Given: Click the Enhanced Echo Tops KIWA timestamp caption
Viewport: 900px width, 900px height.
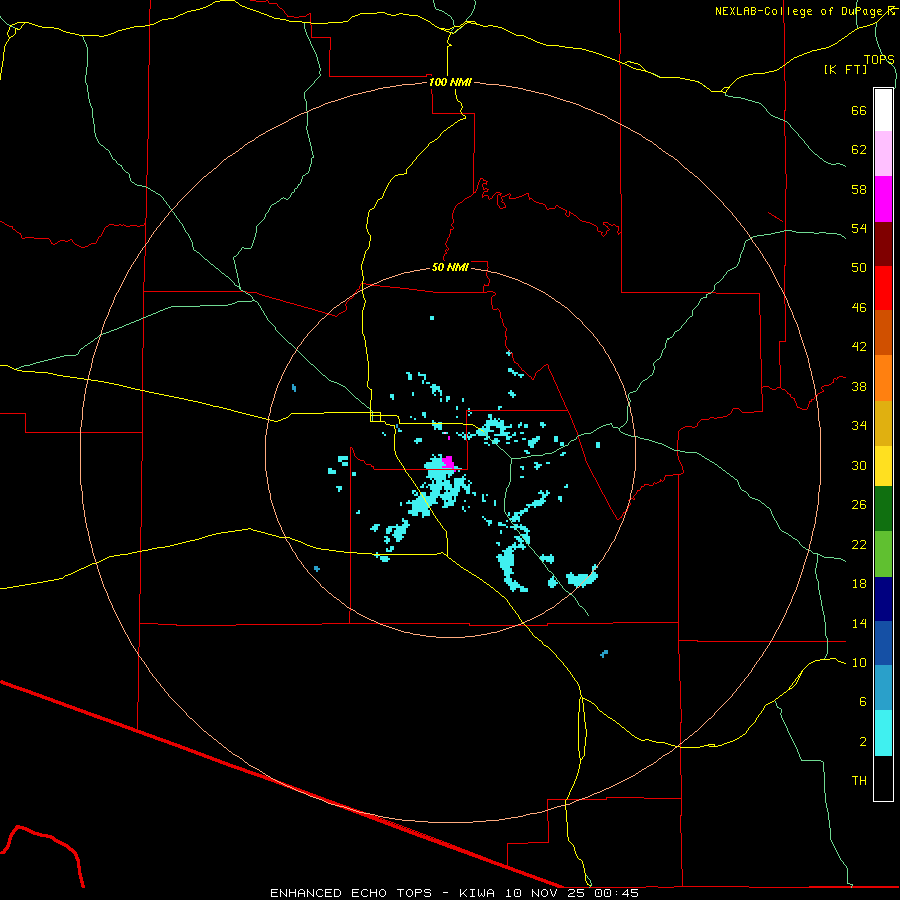Looking at the screenshot, I should [454, 893].
